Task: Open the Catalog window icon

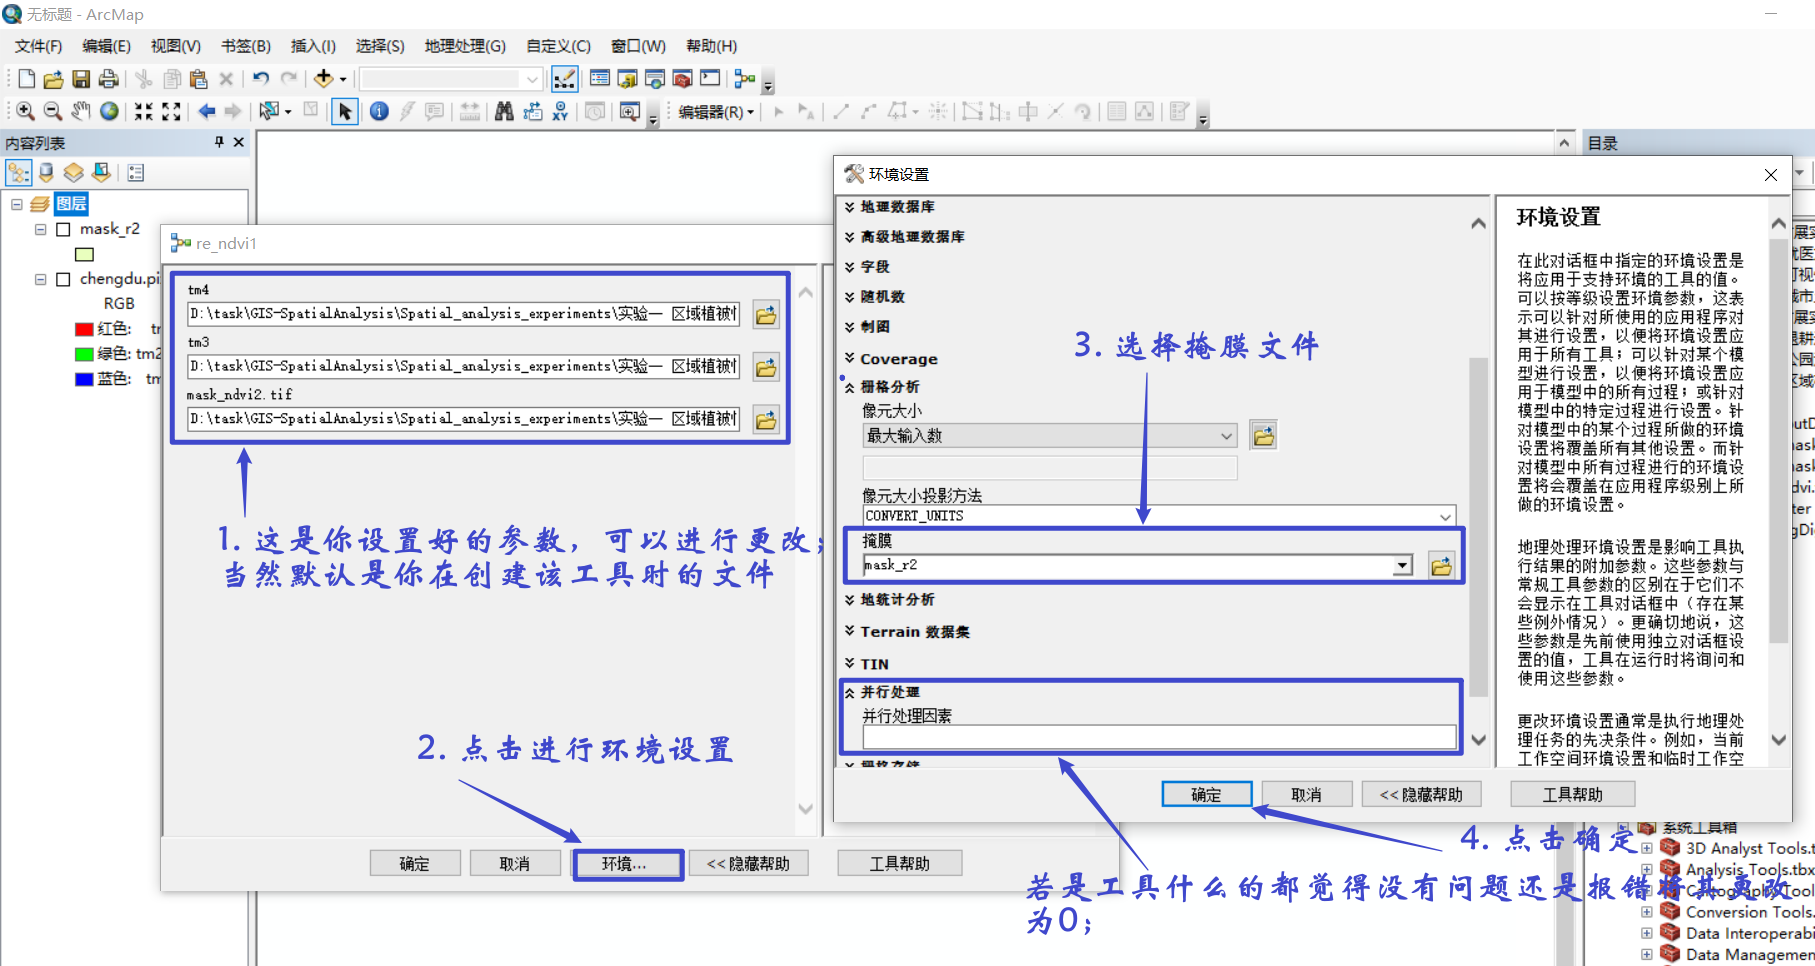Action: click(628, 79)
